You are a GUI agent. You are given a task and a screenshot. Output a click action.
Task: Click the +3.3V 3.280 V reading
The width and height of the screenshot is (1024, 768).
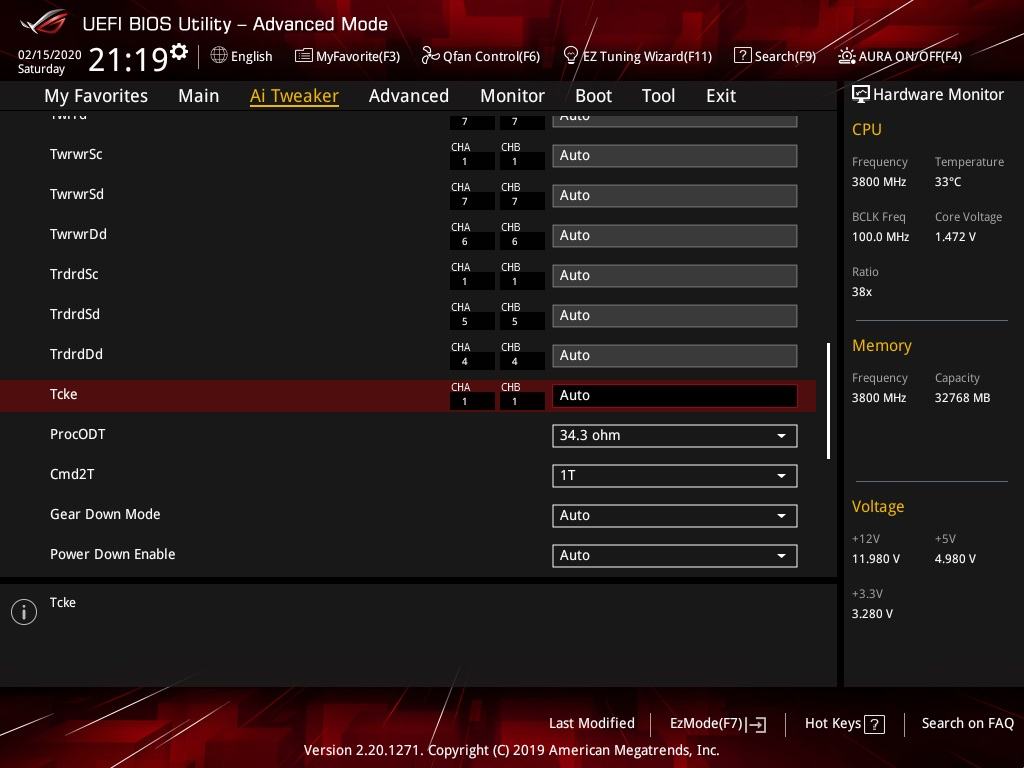click(872, 613)
